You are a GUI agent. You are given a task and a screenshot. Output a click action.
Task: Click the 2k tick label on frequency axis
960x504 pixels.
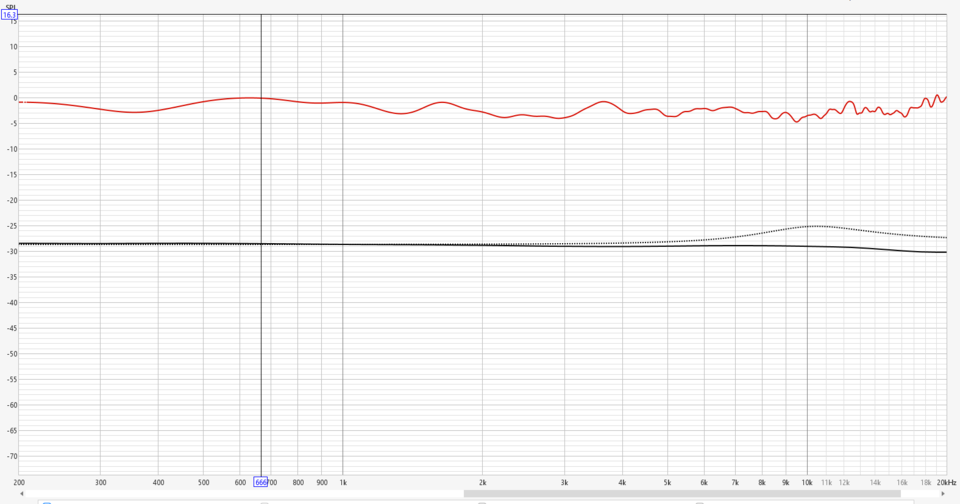482,483
